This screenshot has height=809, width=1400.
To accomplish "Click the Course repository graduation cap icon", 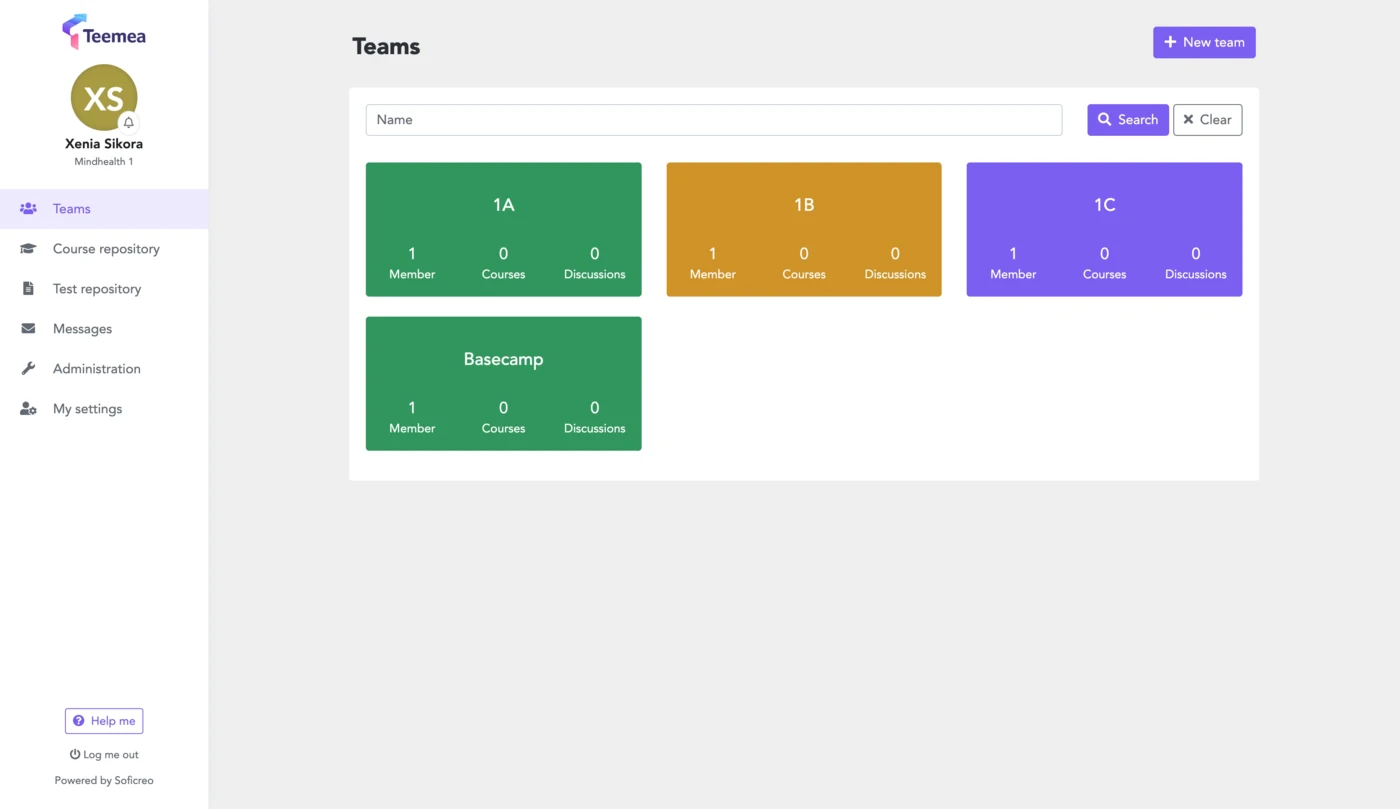I will click(x=28, y=249).
